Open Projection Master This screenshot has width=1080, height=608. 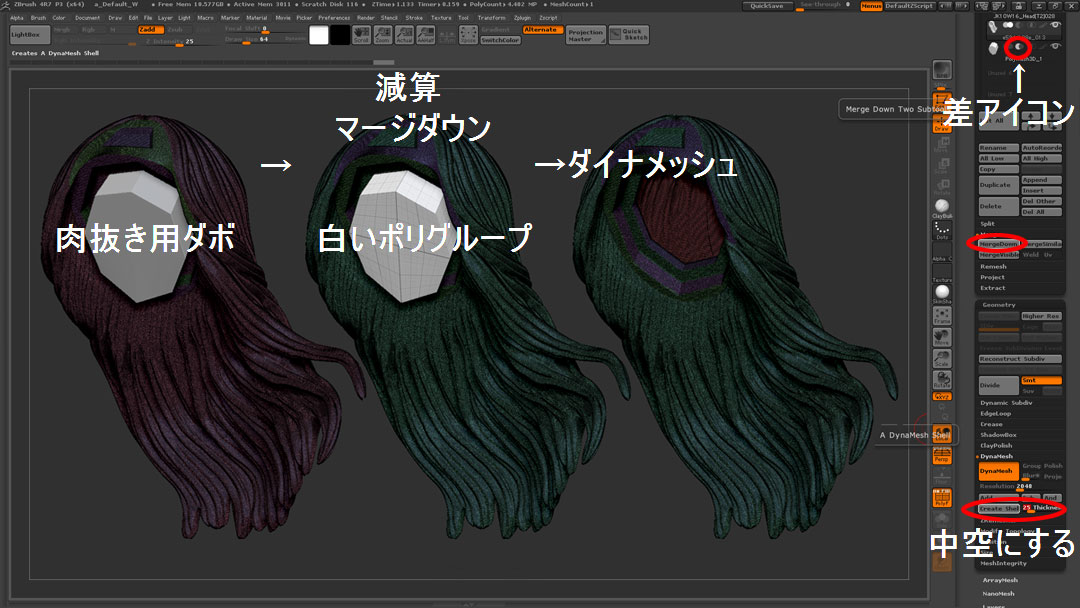(585, 35)
